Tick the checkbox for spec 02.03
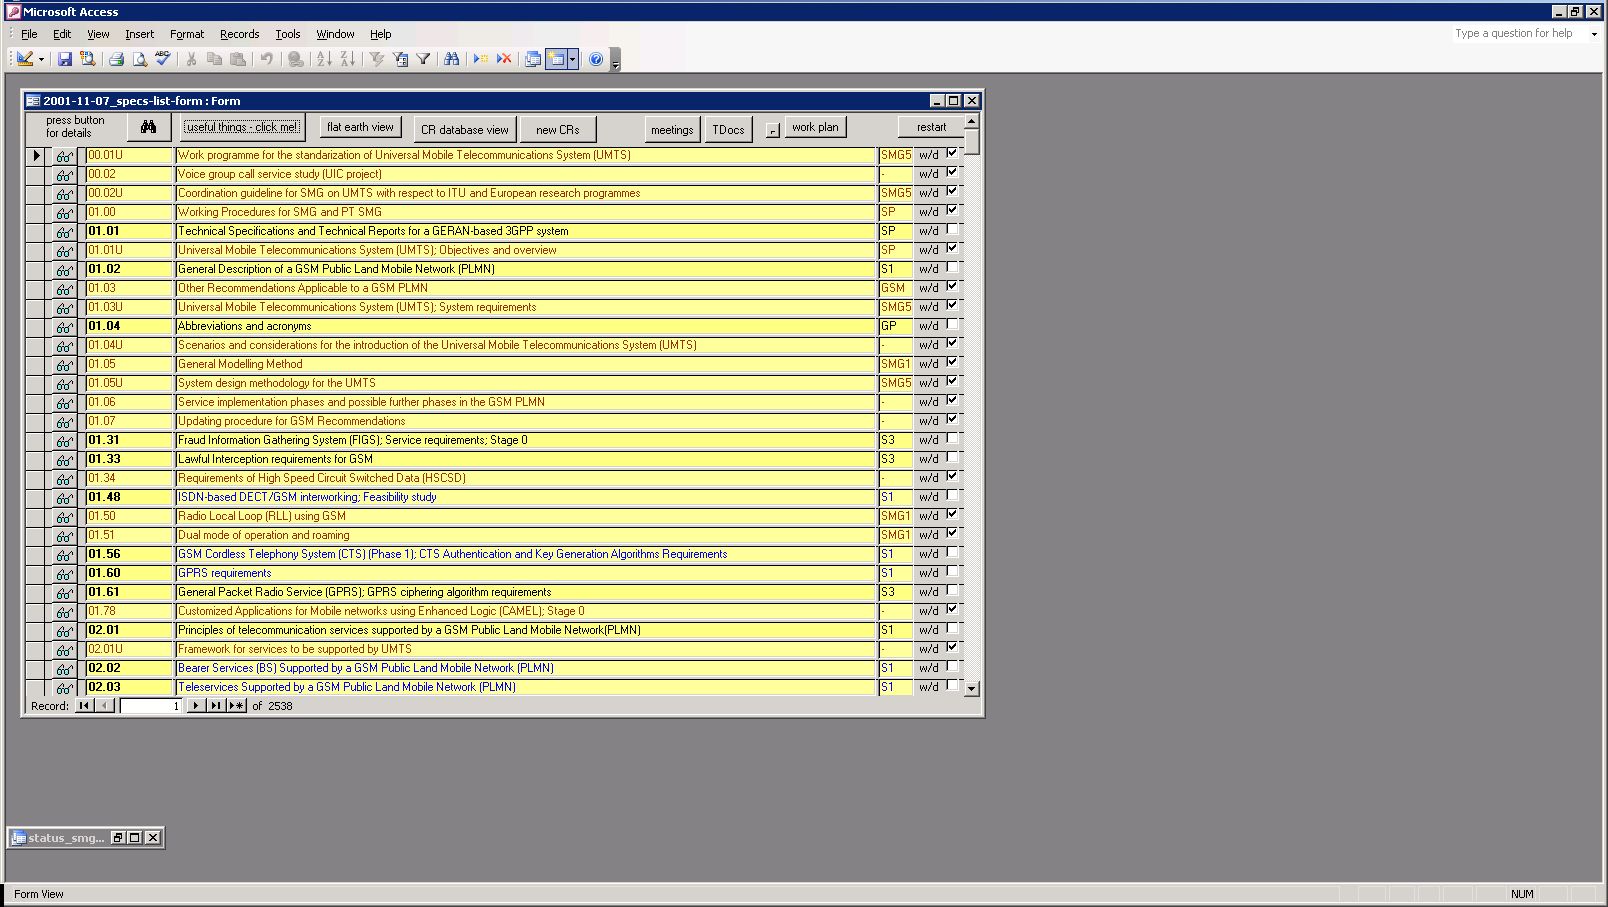Screen dimensions: 1608x907 952,686
